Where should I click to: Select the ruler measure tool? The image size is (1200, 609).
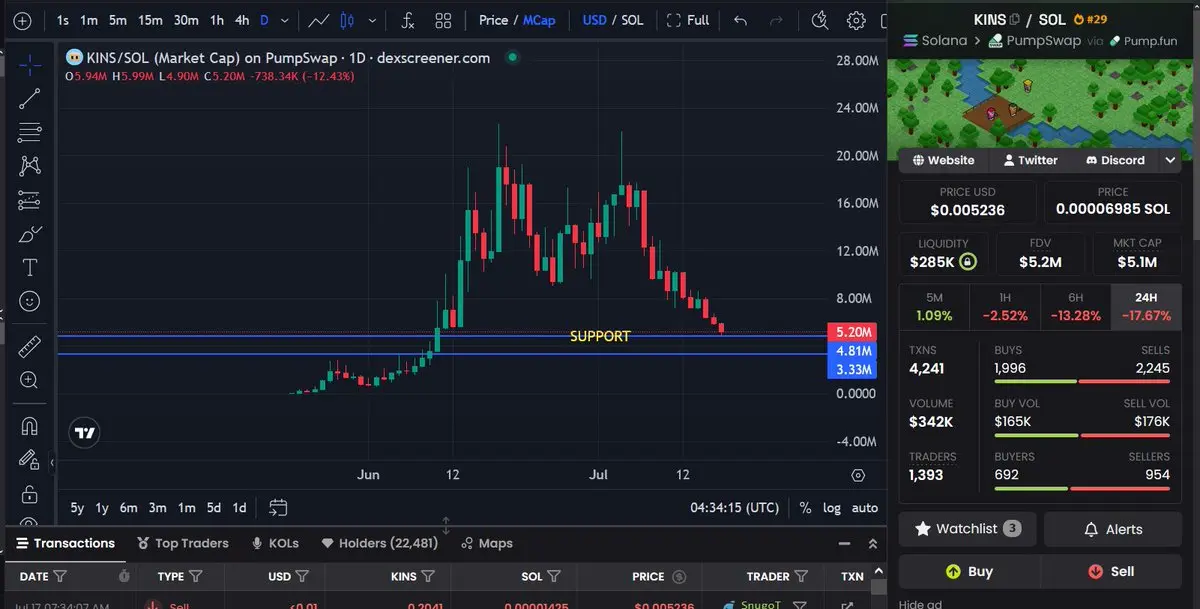(30, 346)
